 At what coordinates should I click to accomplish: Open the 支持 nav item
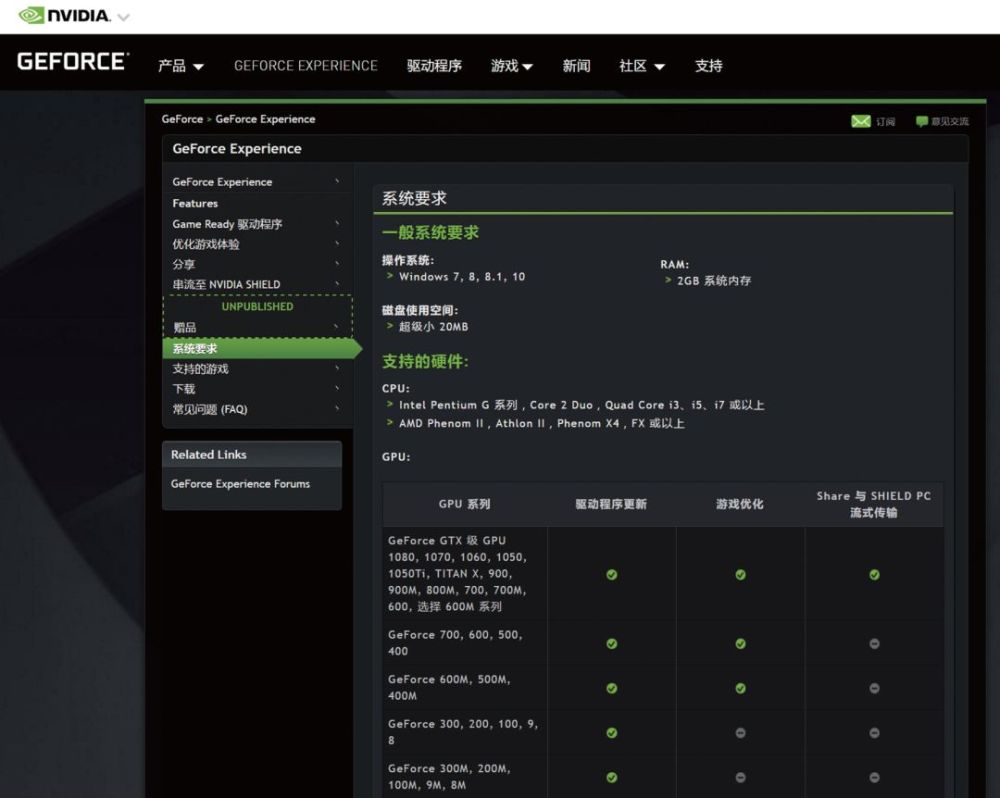coord(709,66)
